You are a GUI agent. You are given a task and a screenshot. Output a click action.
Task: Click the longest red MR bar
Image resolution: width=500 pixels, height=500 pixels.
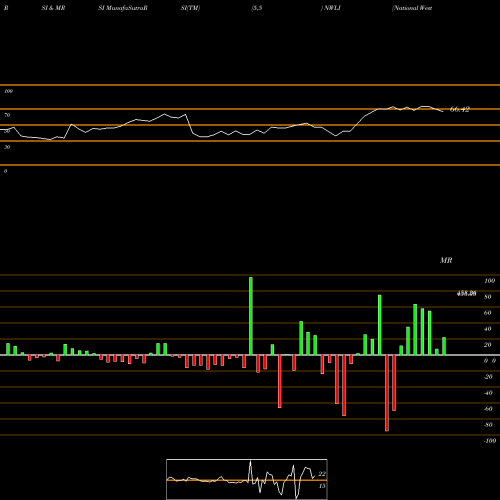(387, 393)
